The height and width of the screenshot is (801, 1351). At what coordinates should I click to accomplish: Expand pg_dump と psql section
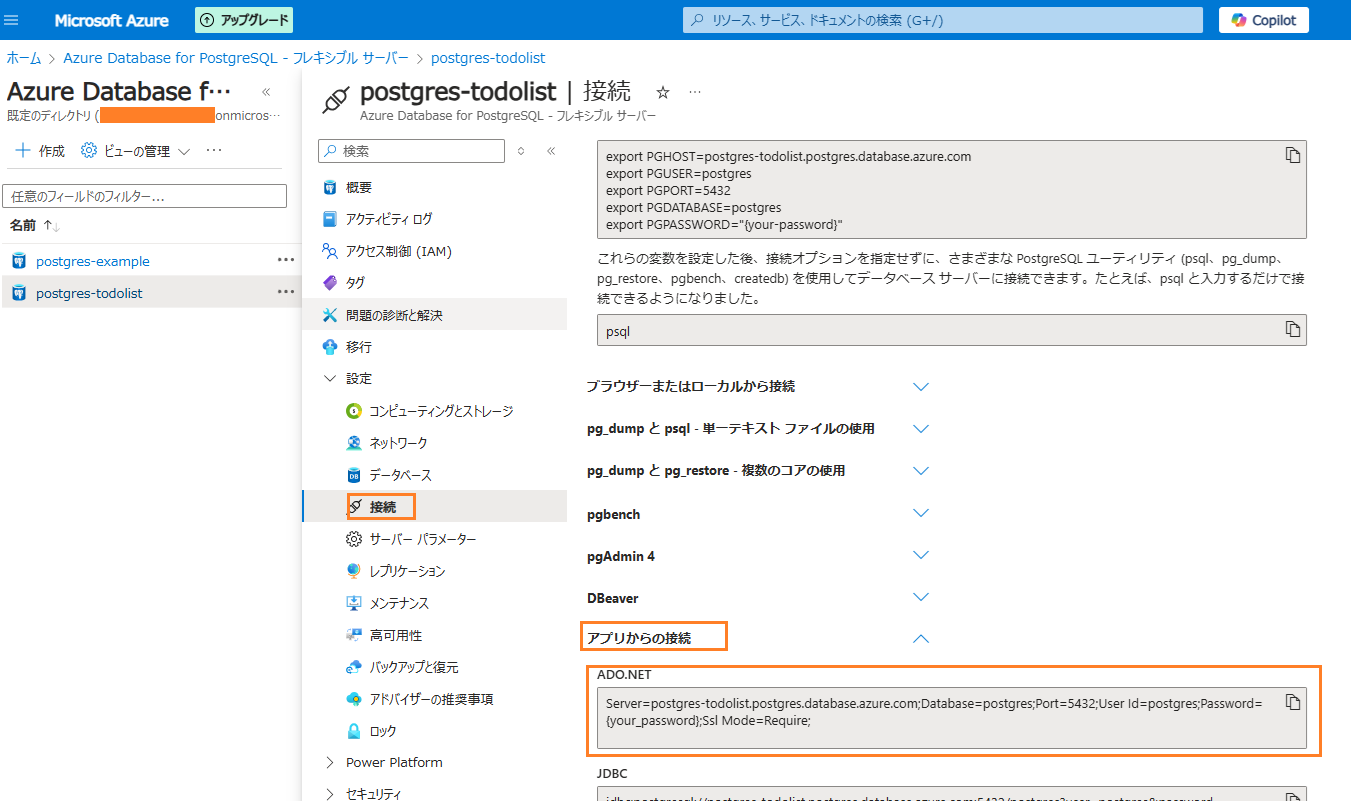point(921,428)
